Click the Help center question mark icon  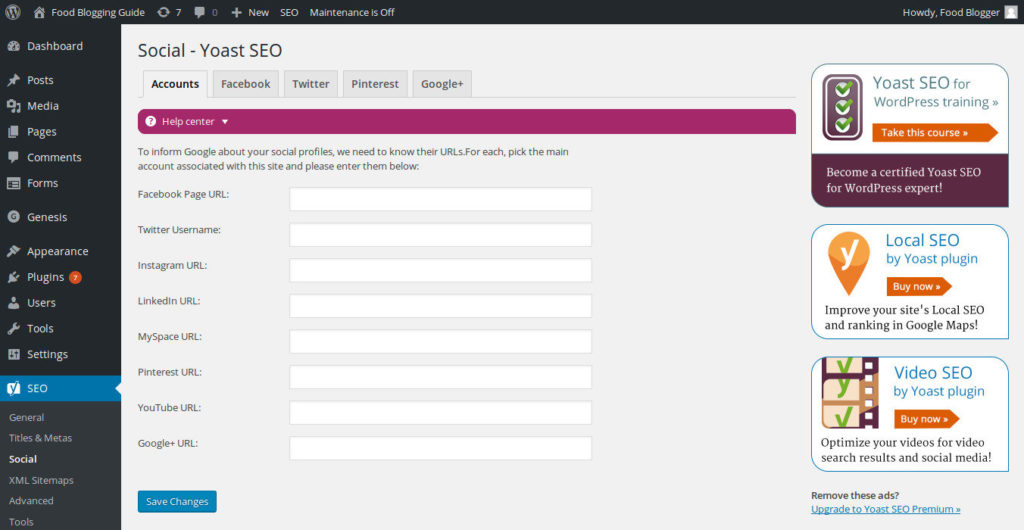click(x=151, y=121)
